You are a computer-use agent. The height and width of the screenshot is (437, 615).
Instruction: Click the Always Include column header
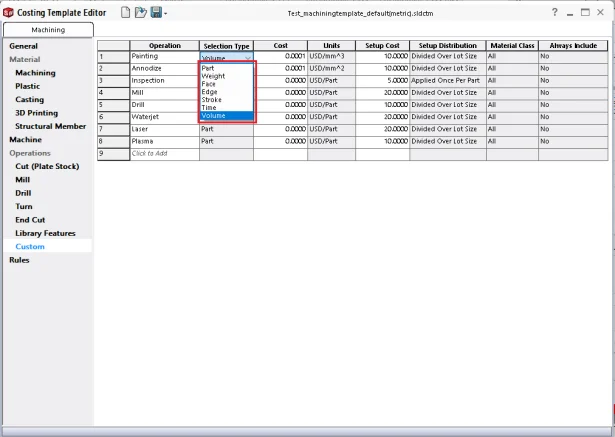pyautogui.click(x=573, y=46)
